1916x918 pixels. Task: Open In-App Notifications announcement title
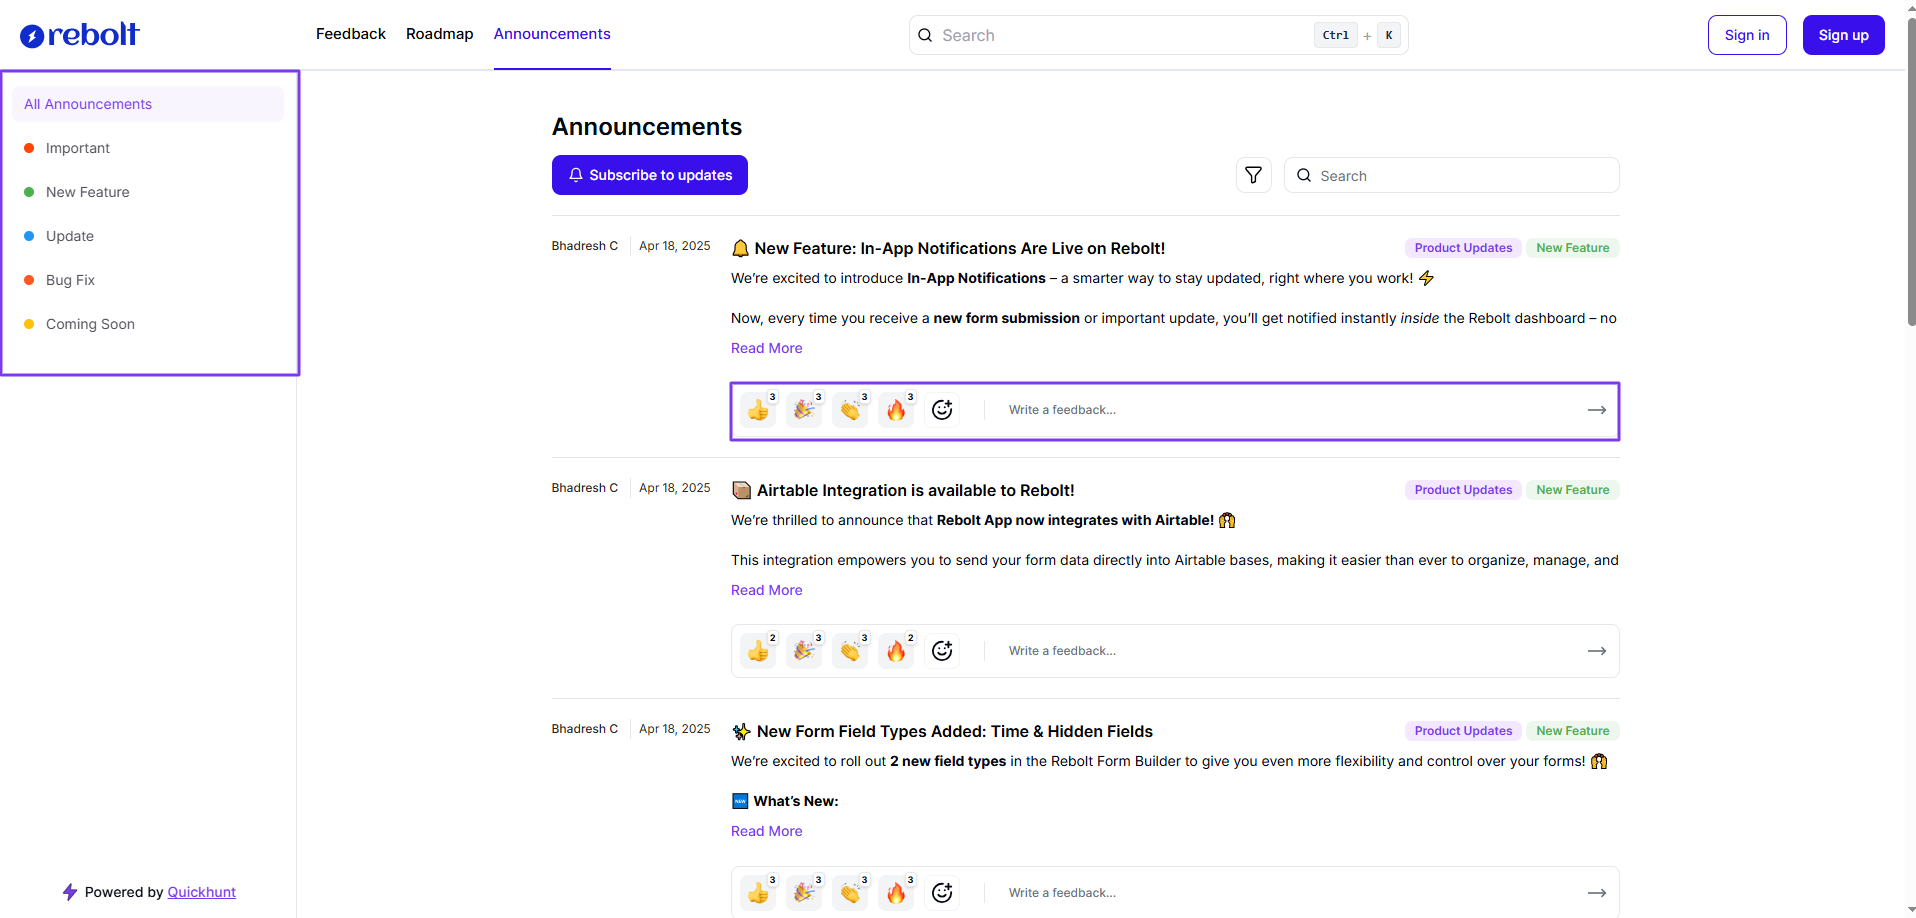(949, 248)
